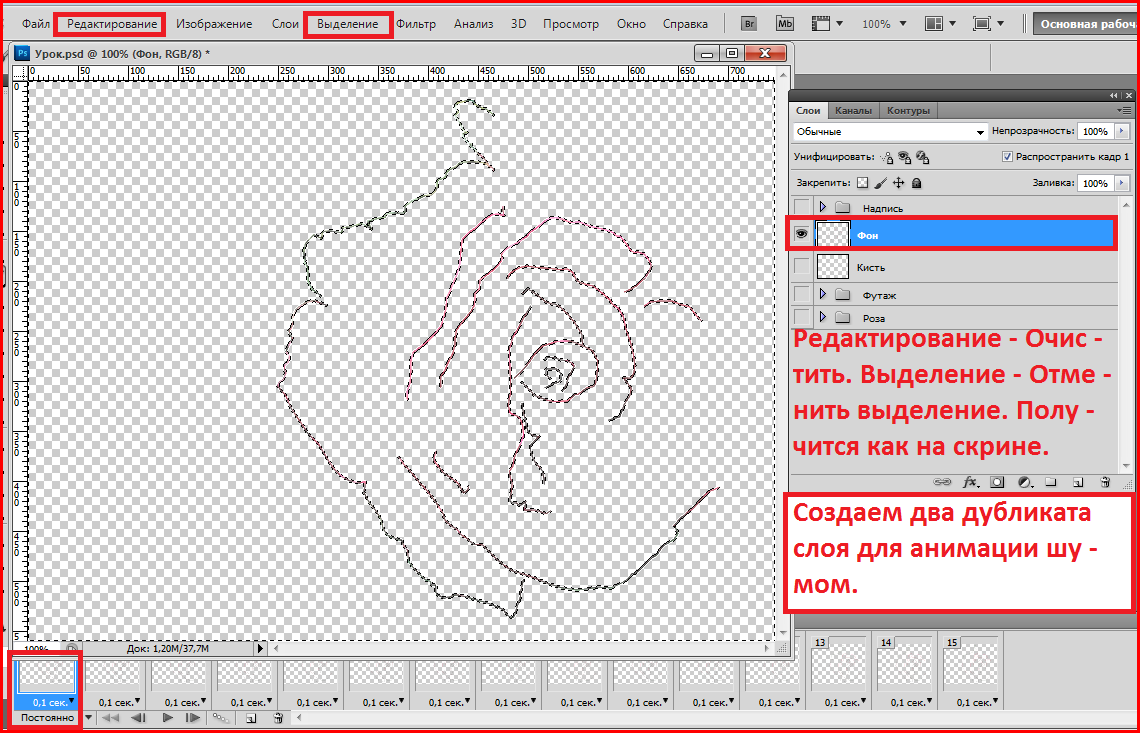
Task: Lock image pixels brush icon
Action: [880, 183]
